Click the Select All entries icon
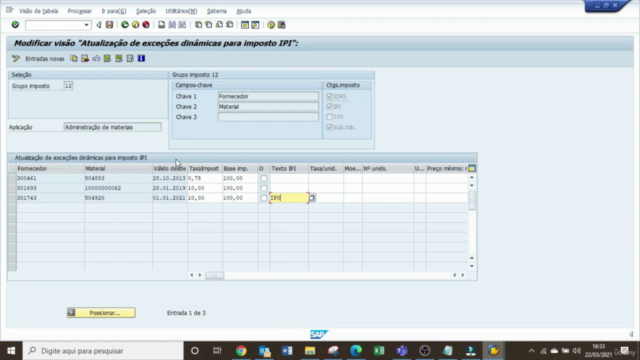Image resolution: width=640 pixels, height=360 pixels. click(107, 58)
